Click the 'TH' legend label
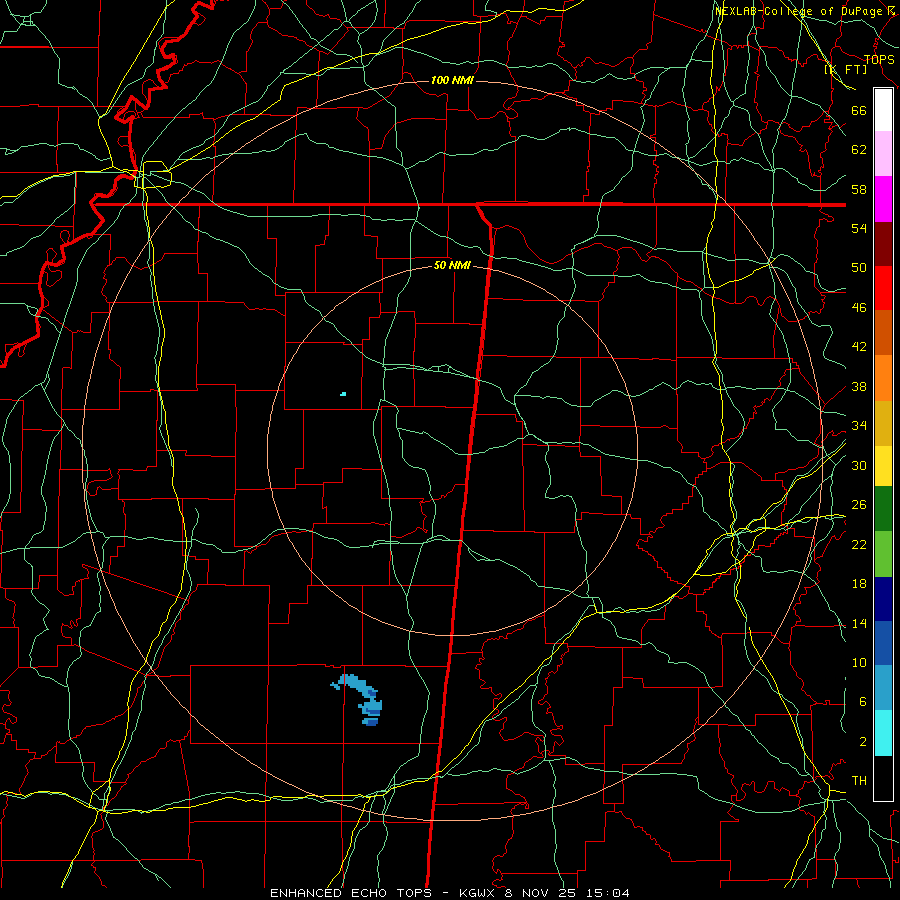Image resolution: width=900 pixels, height=900 pixels. pyautogui.click(x=859, y=781)
